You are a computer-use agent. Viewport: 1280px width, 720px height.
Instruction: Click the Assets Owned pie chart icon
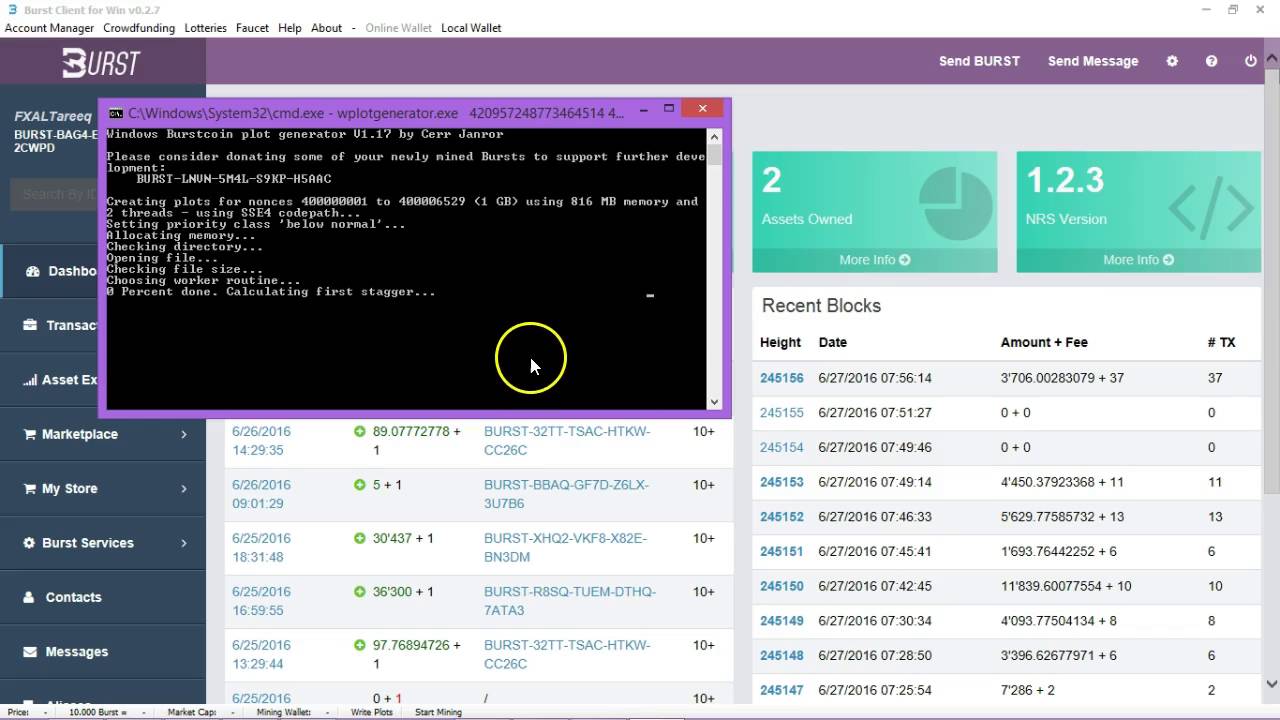pyautogui.click(x=955, y=203)
